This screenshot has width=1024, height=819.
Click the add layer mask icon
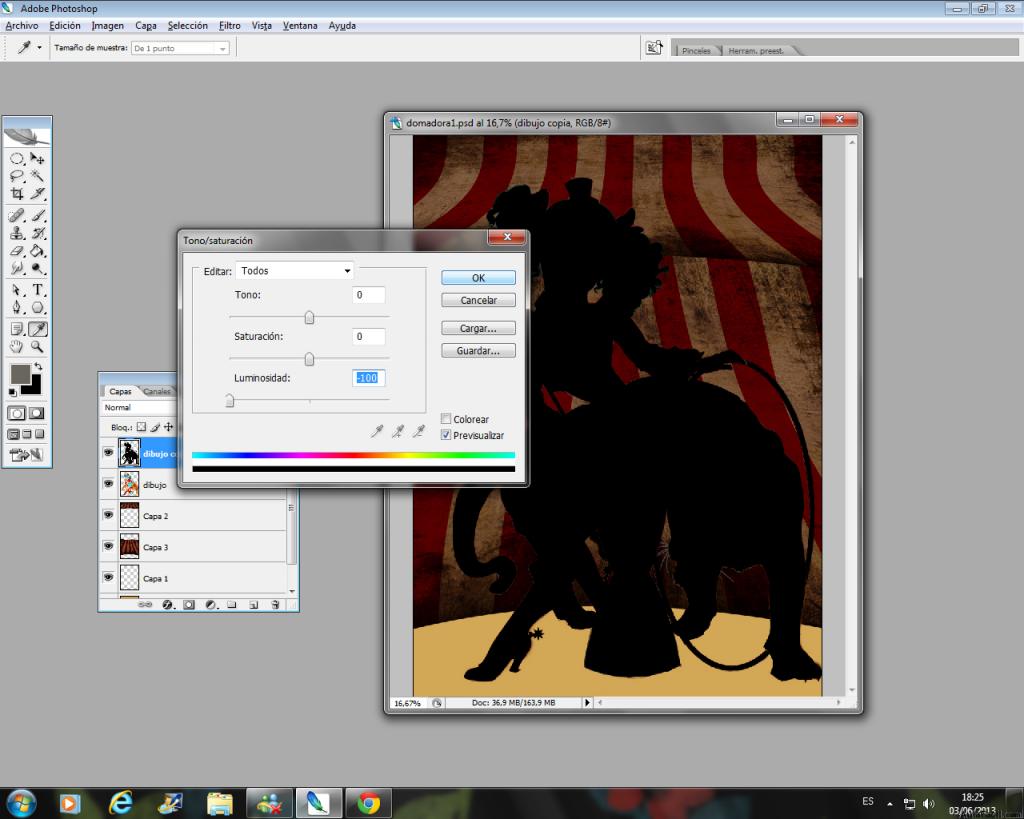pyautogui.click(x=189, y=605)
